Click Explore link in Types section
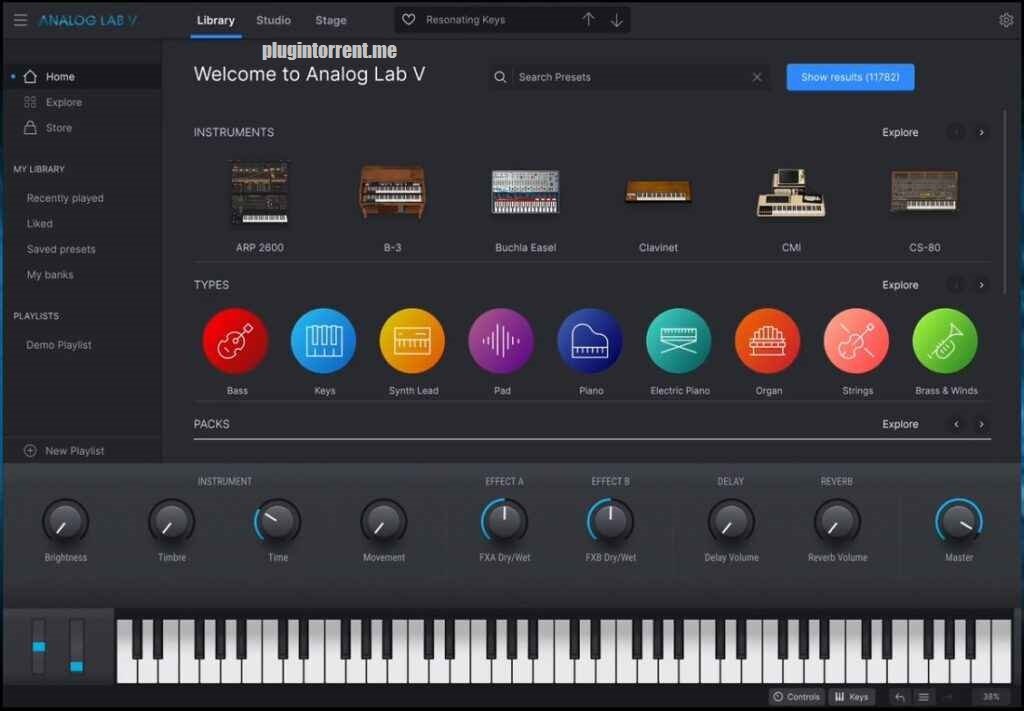 900,285
